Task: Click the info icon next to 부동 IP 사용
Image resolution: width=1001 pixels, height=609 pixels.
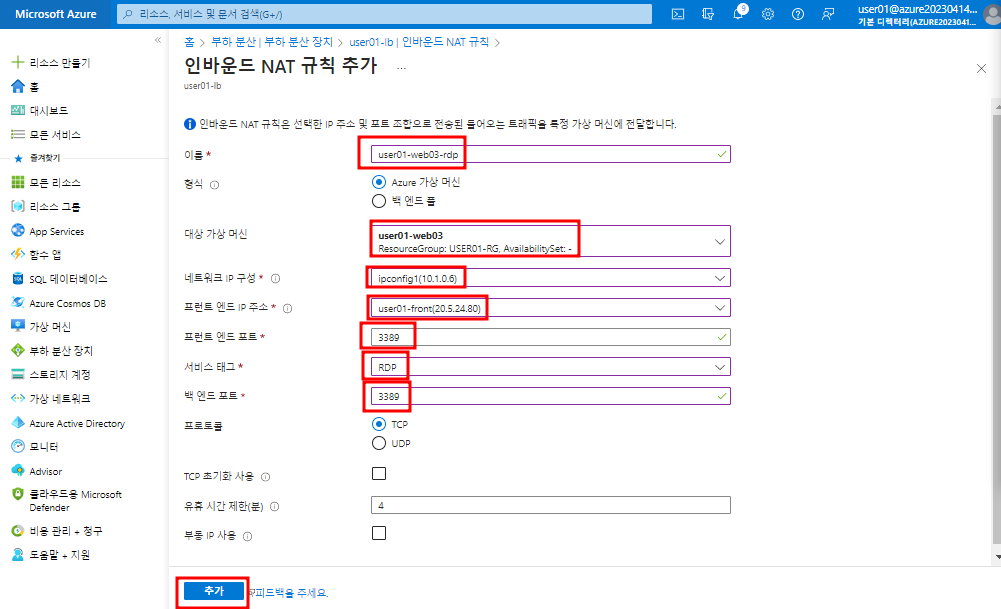Action: (248, 536)
